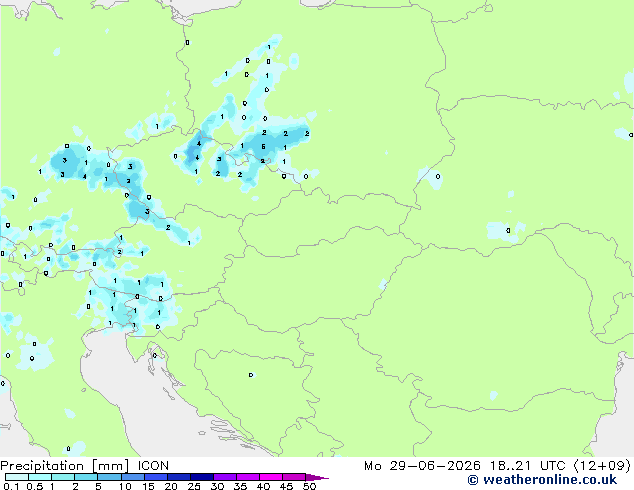
Task: Select the 30–35 mm purple legend swatch
Action: click(x=225, y=477)
